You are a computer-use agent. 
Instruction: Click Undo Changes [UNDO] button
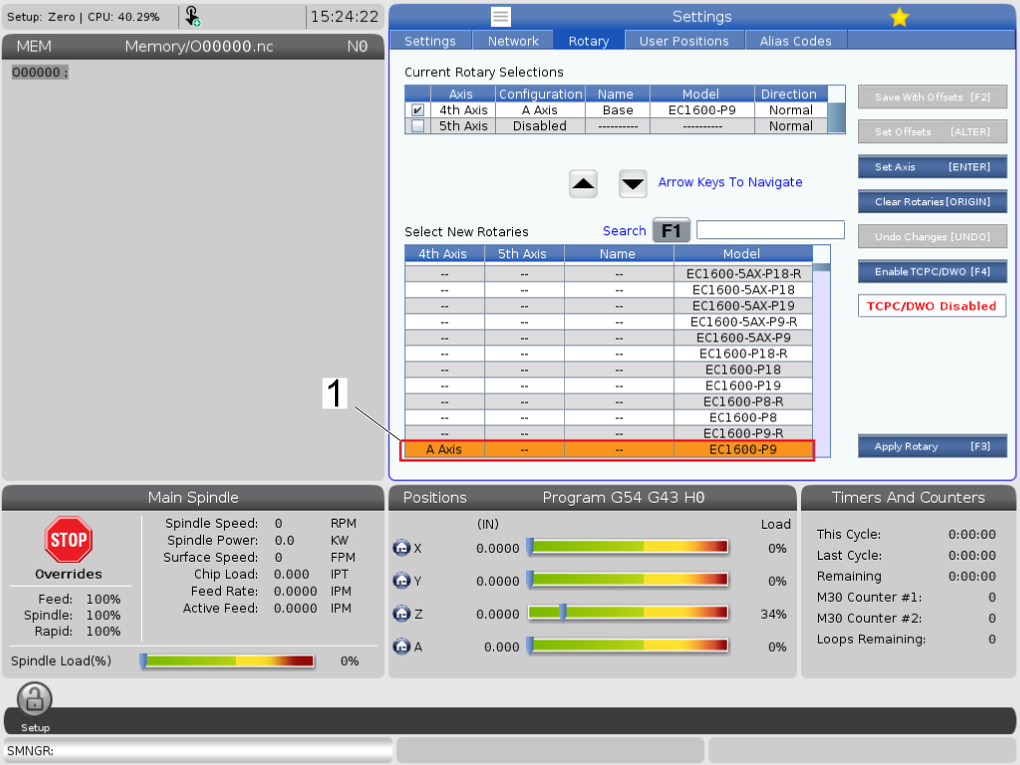tap(932, 237)
